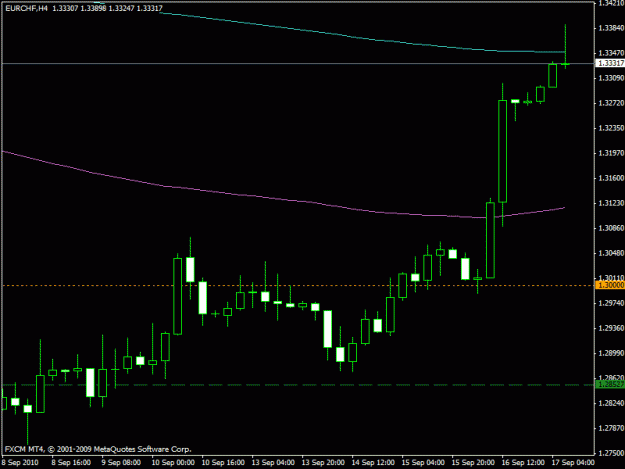The height and width of the screenshot is (469, 625).
Task: Select the green dashed horizontal line
Action: pyautogui.click(x=298, y=385)
